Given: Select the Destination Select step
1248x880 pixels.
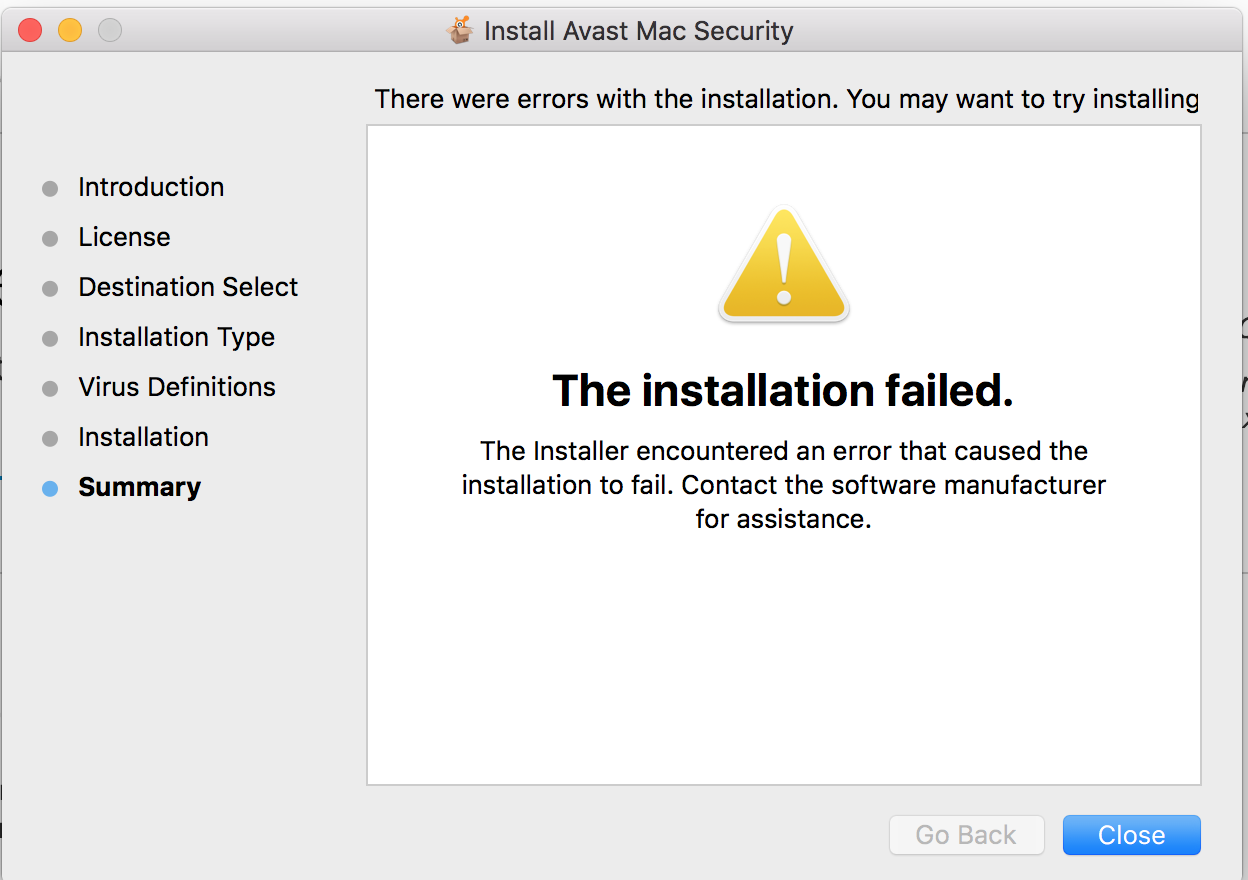Looking at the screenshot, I should [188, 287].
